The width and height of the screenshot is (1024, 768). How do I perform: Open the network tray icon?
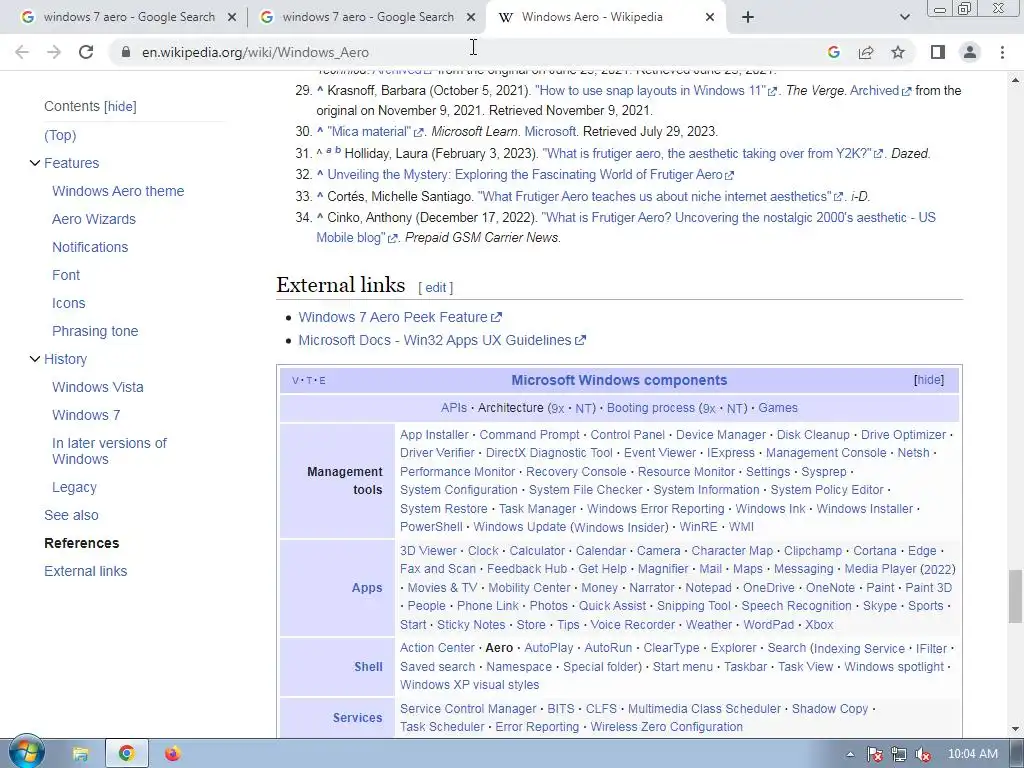click(x=899, y=754)
